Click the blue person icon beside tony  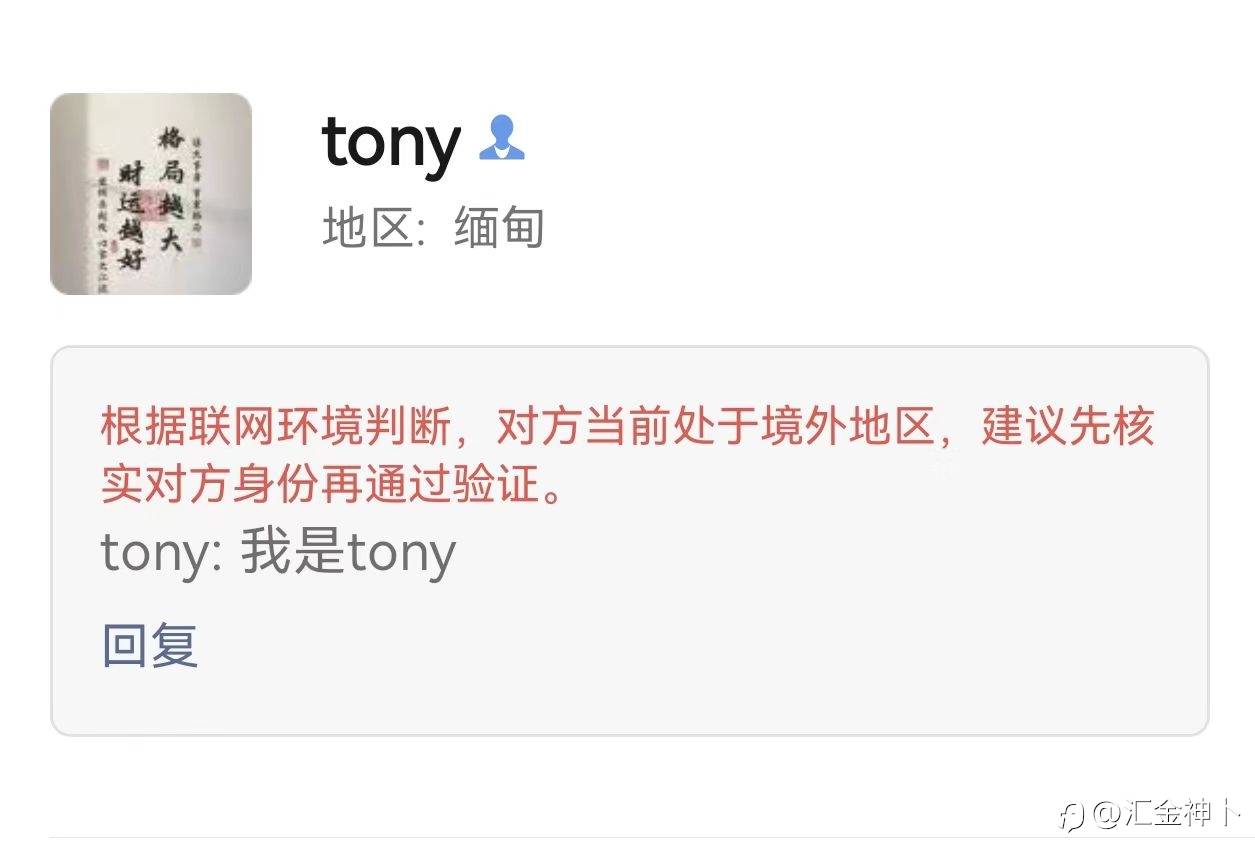tap(501, 139)
